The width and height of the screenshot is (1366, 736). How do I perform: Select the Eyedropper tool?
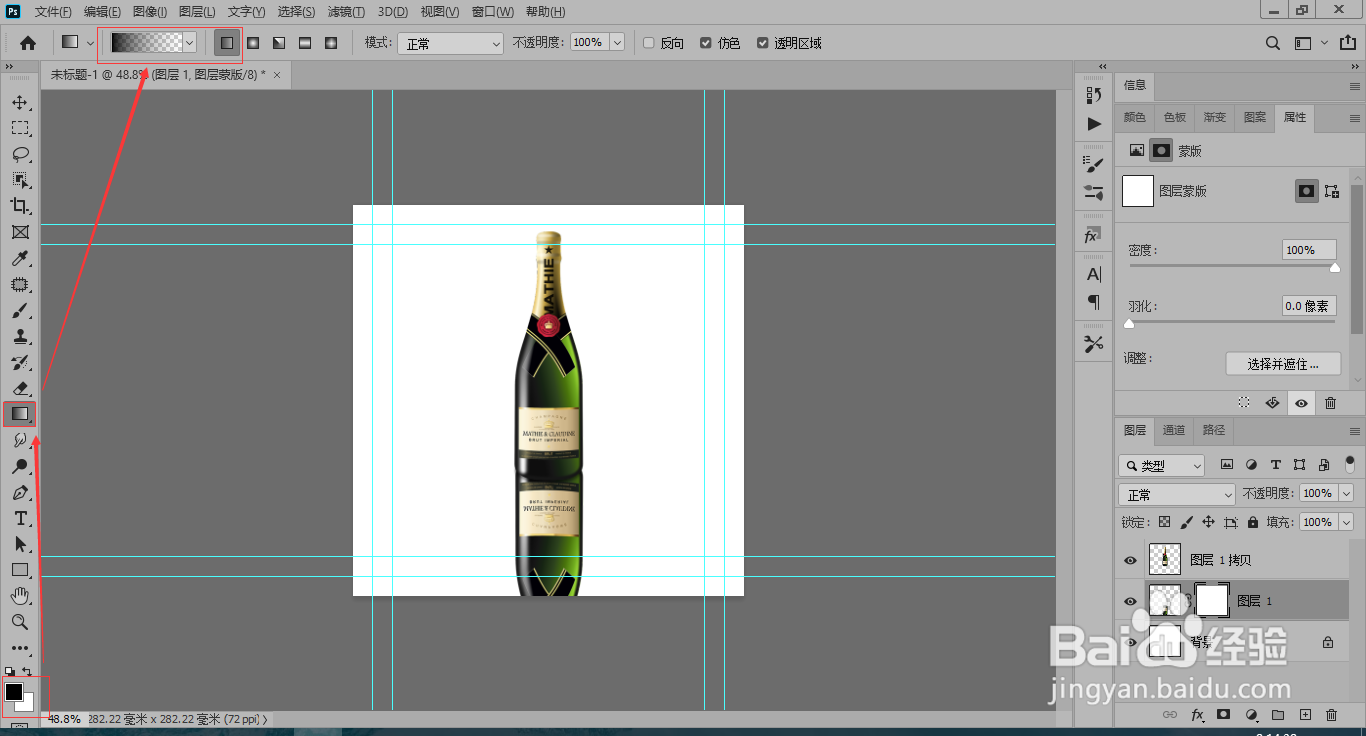(20, 259)
